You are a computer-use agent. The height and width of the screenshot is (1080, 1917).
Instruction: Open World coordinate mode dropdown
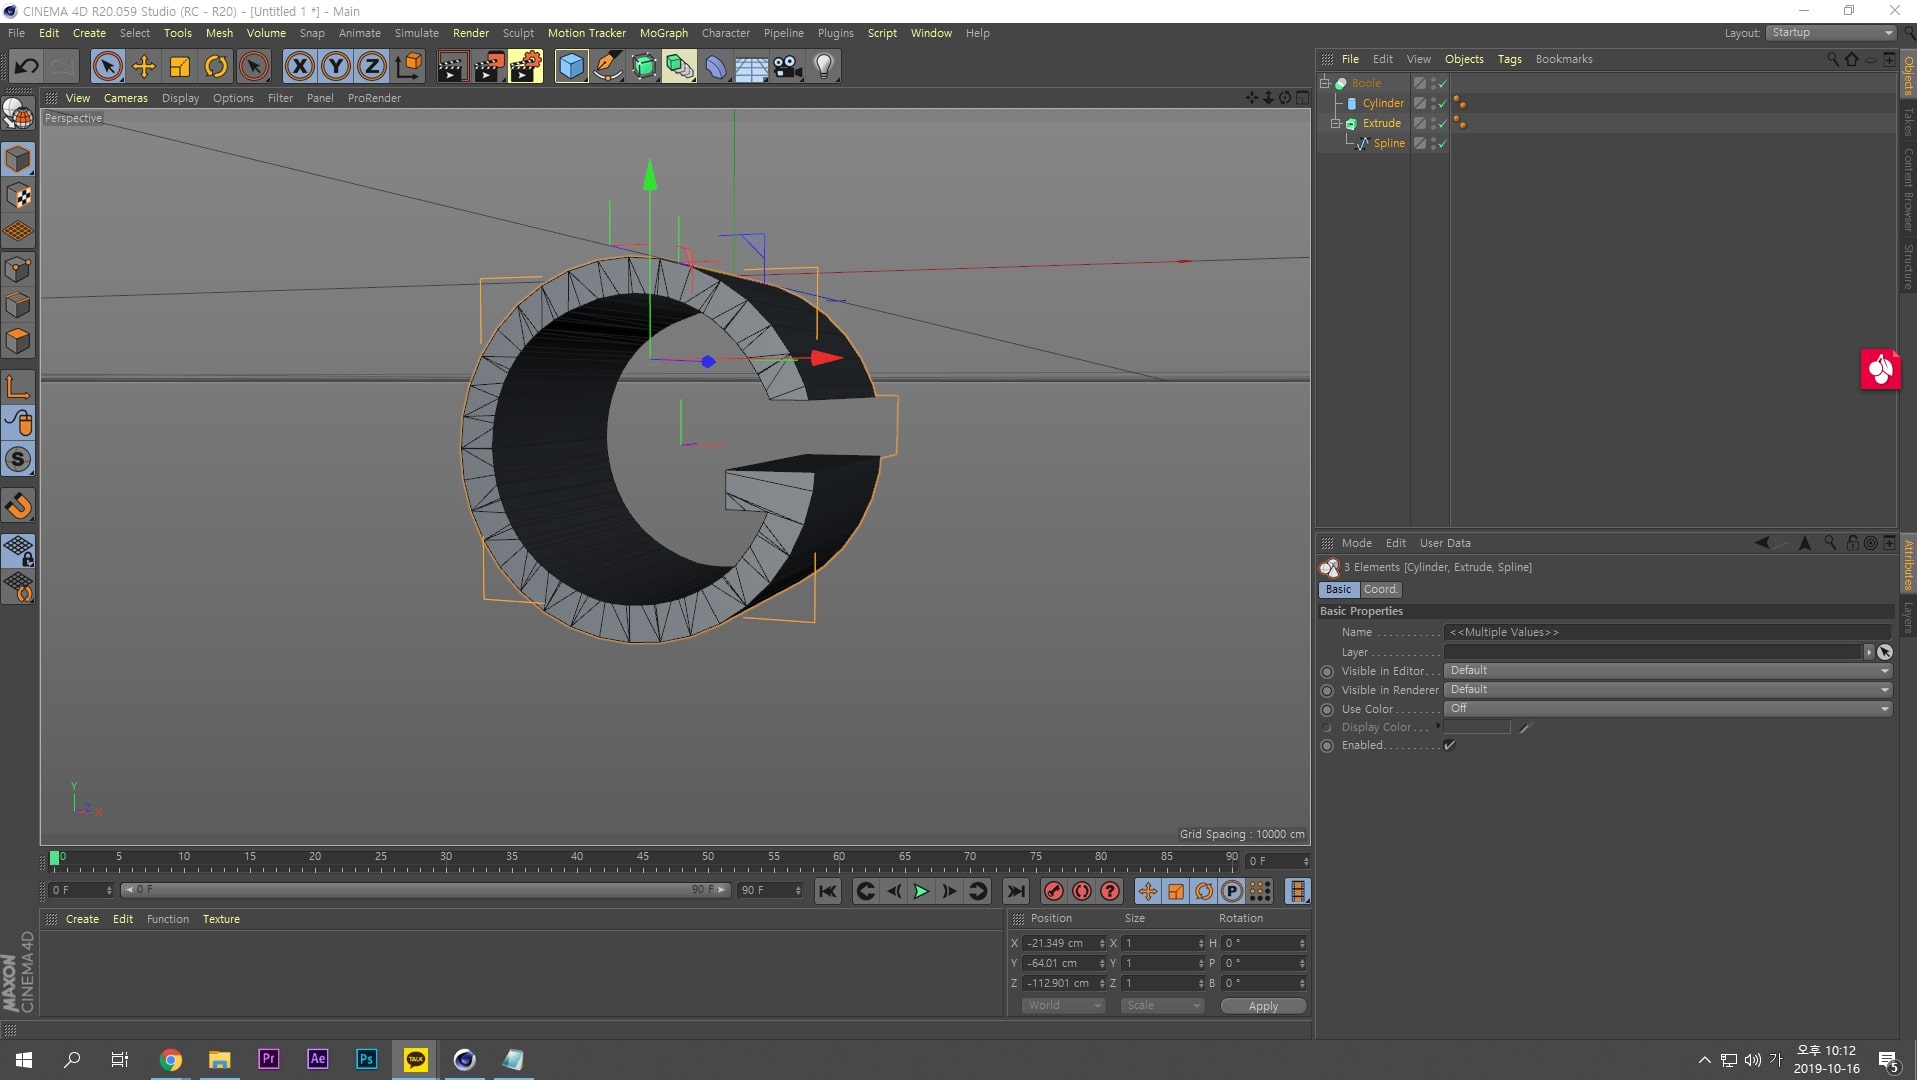(x=1064, y=1006)
